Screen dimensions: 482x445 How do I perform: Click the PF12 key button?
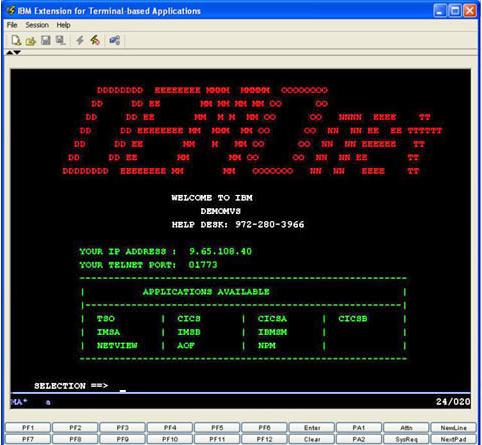[264, 439]
